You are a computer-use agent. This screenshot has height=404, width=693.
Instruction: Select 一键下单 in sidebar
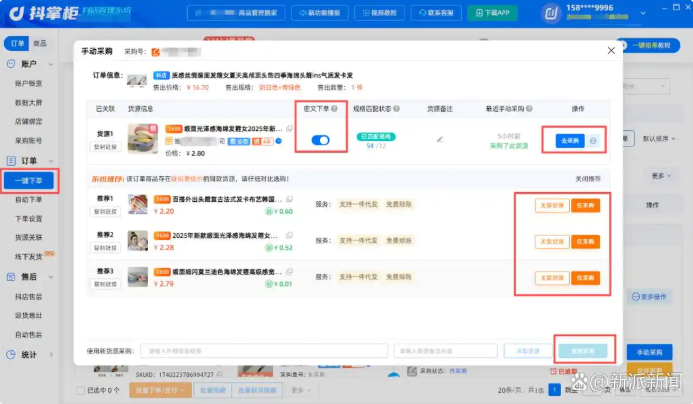tap(29, 181)
